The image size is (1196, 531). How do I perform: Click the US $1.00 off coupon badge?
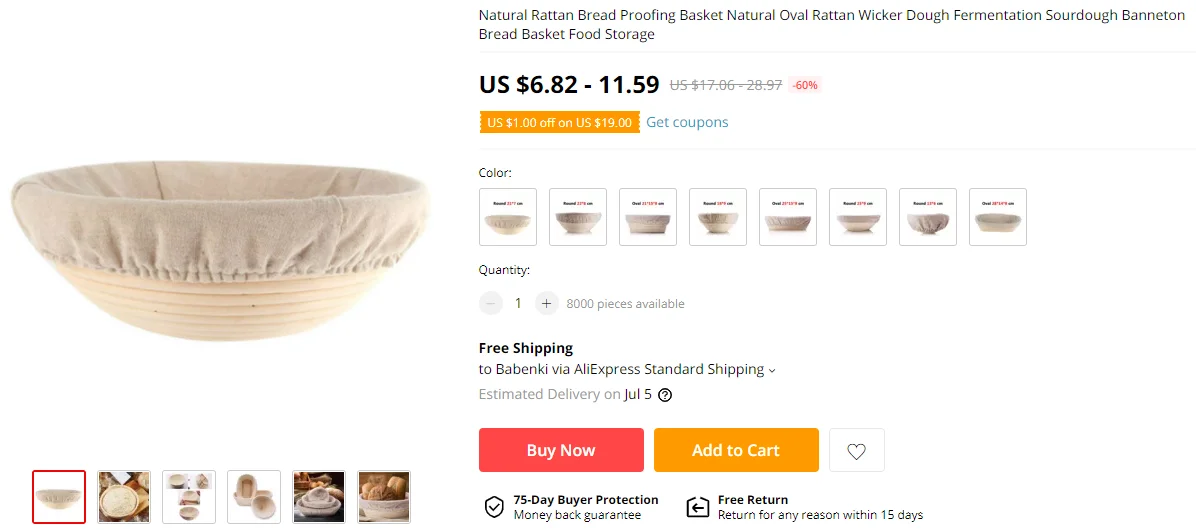[559, 122]
